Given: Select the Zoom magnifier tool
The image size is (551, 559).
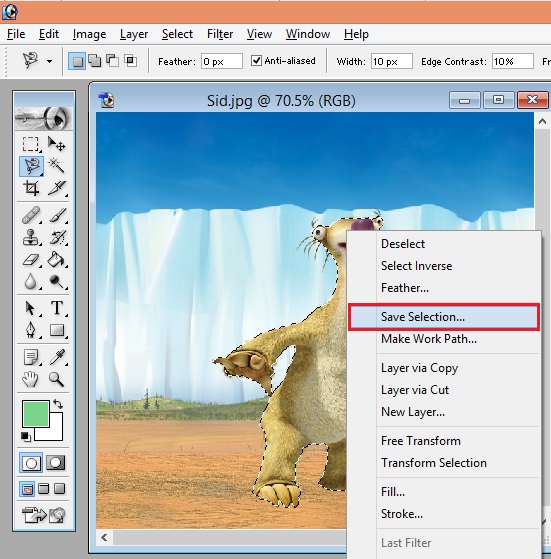Looking at the screenshot, I should [56, 379].
